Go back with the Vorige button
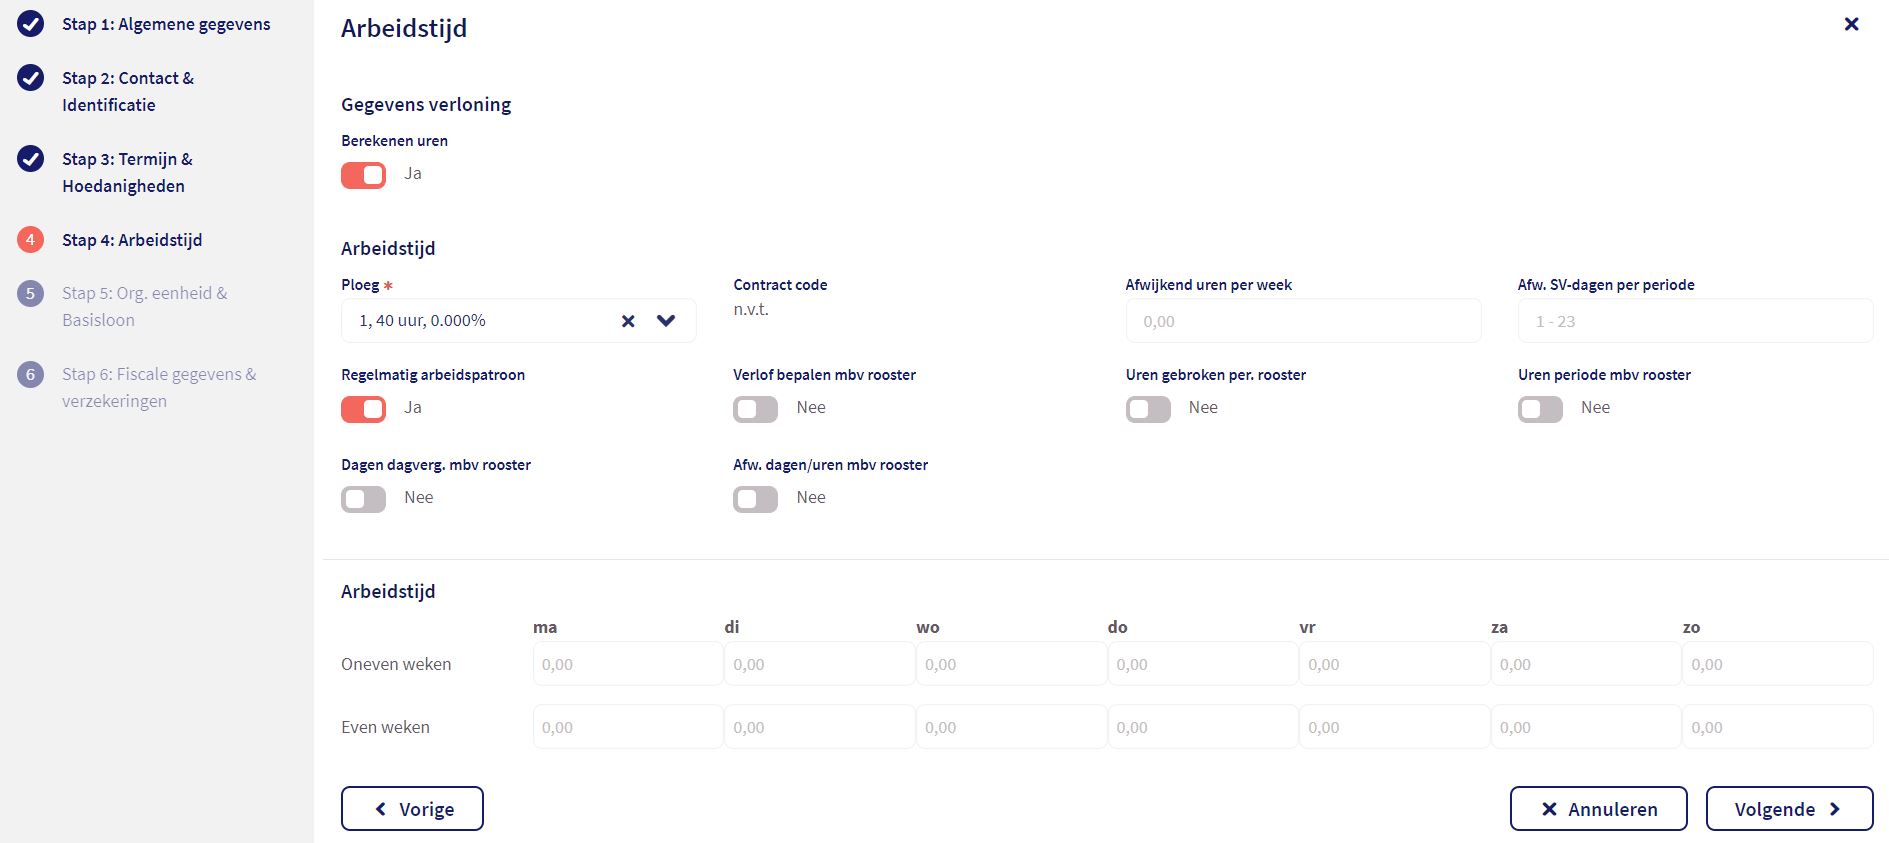1889x843 pixels. pos(412,809)
